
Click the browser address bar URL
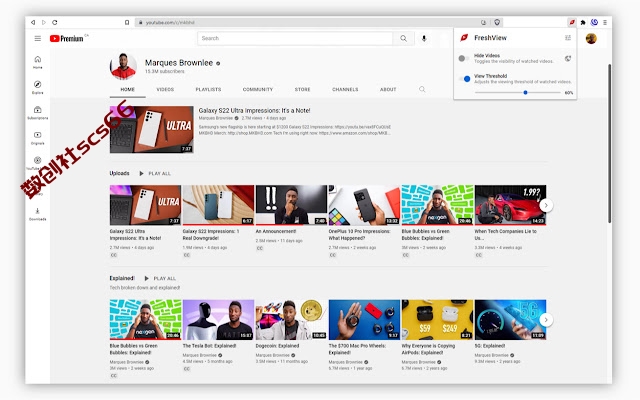pos(170,22)
